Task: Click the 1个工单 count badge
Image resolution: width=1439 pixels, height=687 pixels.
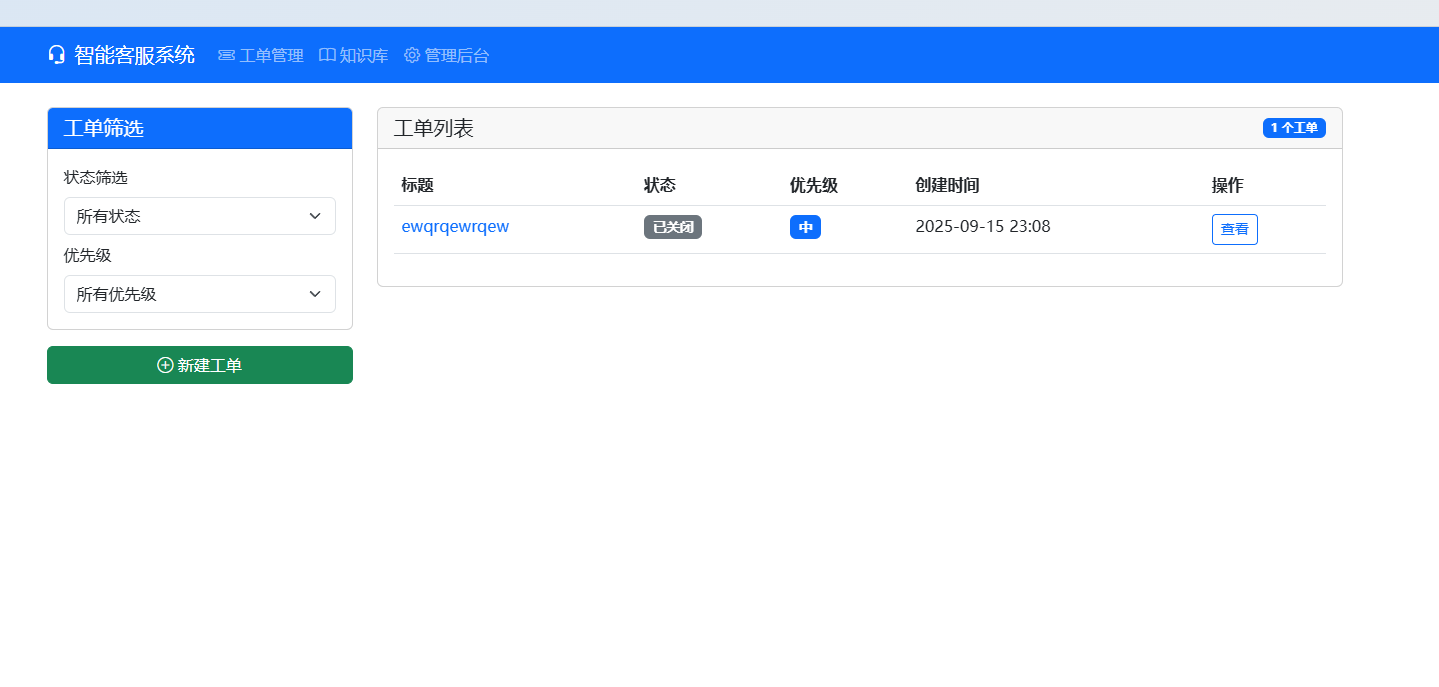Action: click(x=1294, y=127)
